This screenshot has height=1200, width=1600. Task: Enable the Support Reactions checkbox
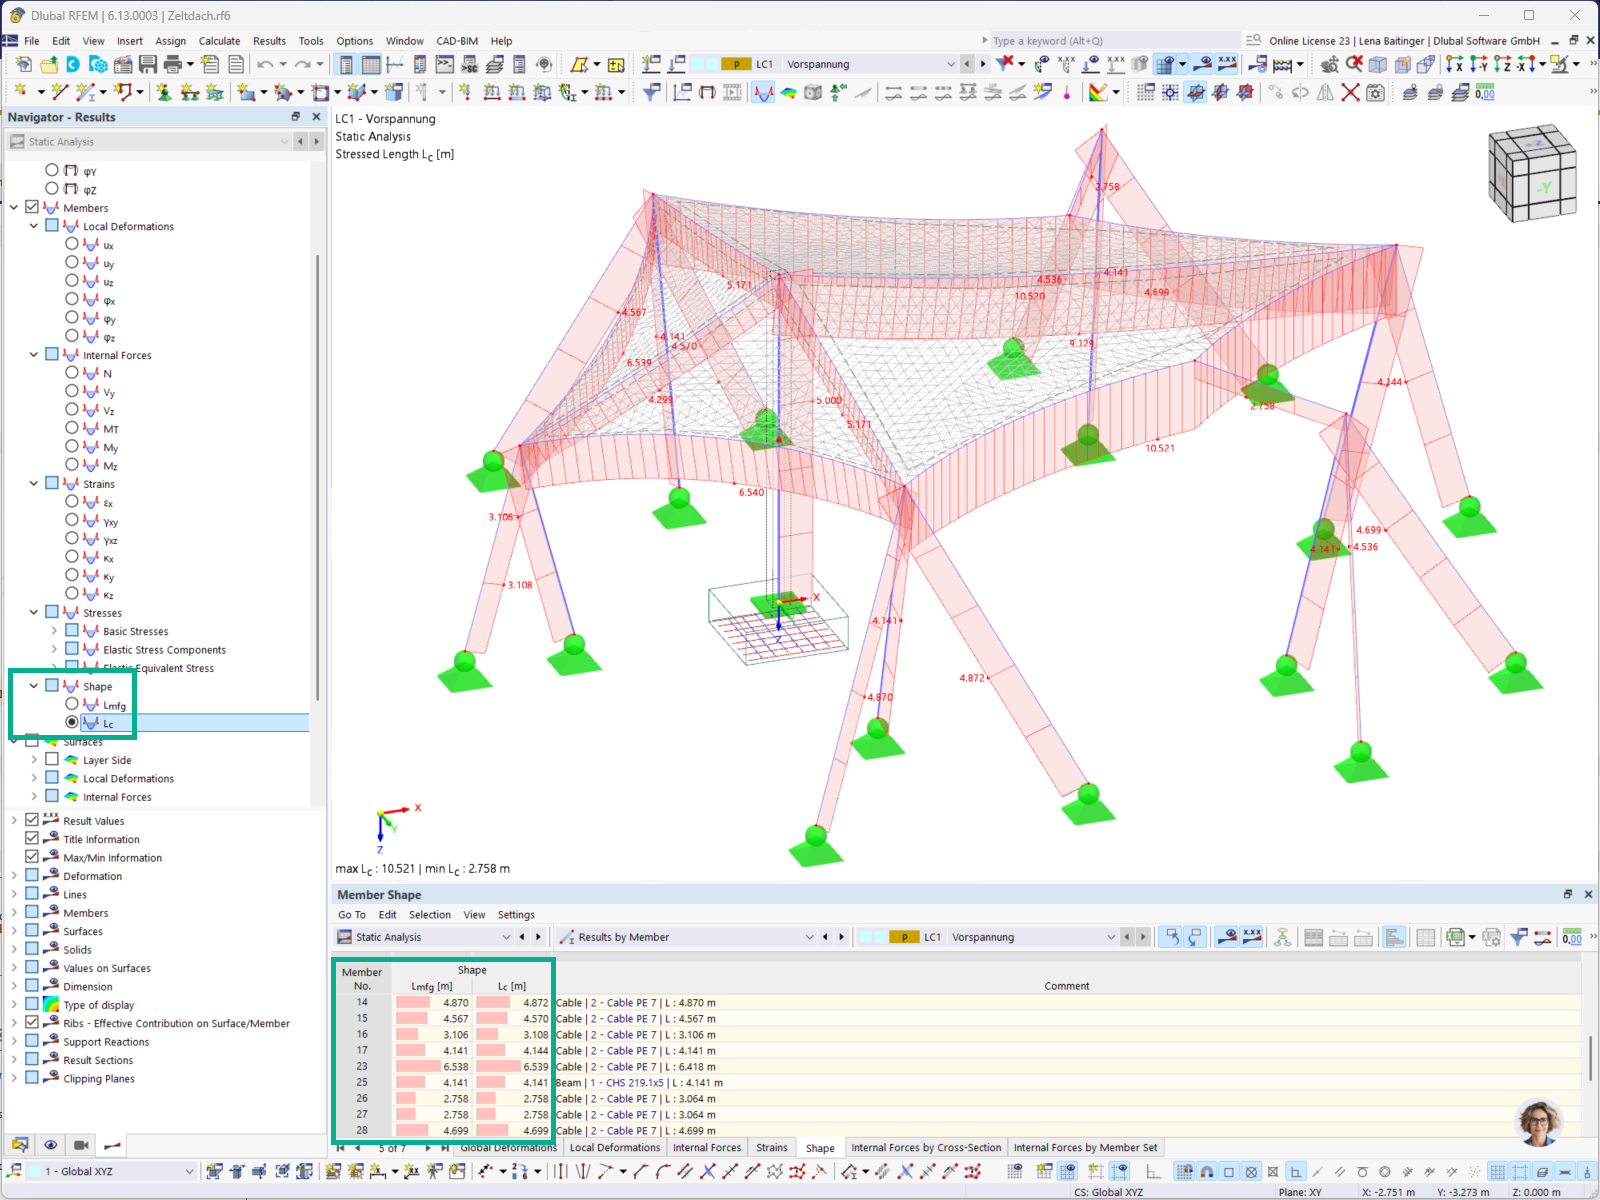(x=32, y=1040)
